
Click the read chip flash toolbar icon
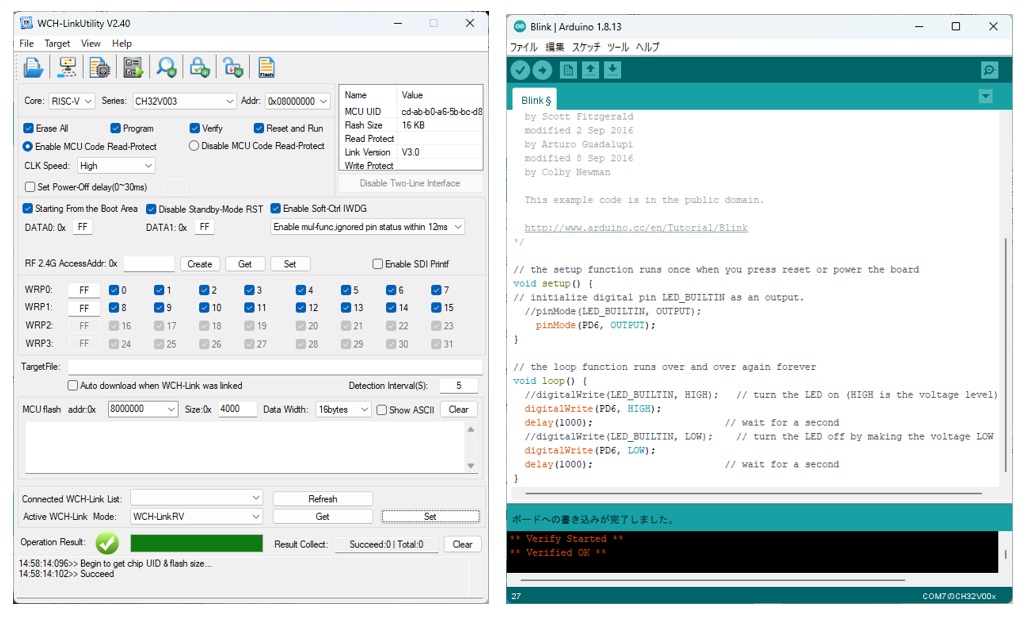pos(99,67)
